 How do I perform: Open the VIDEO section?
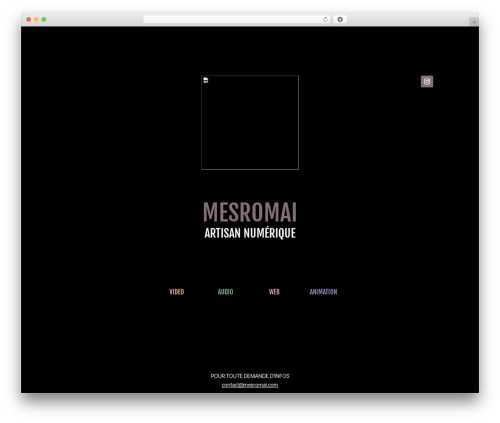(x=177, y=292)
